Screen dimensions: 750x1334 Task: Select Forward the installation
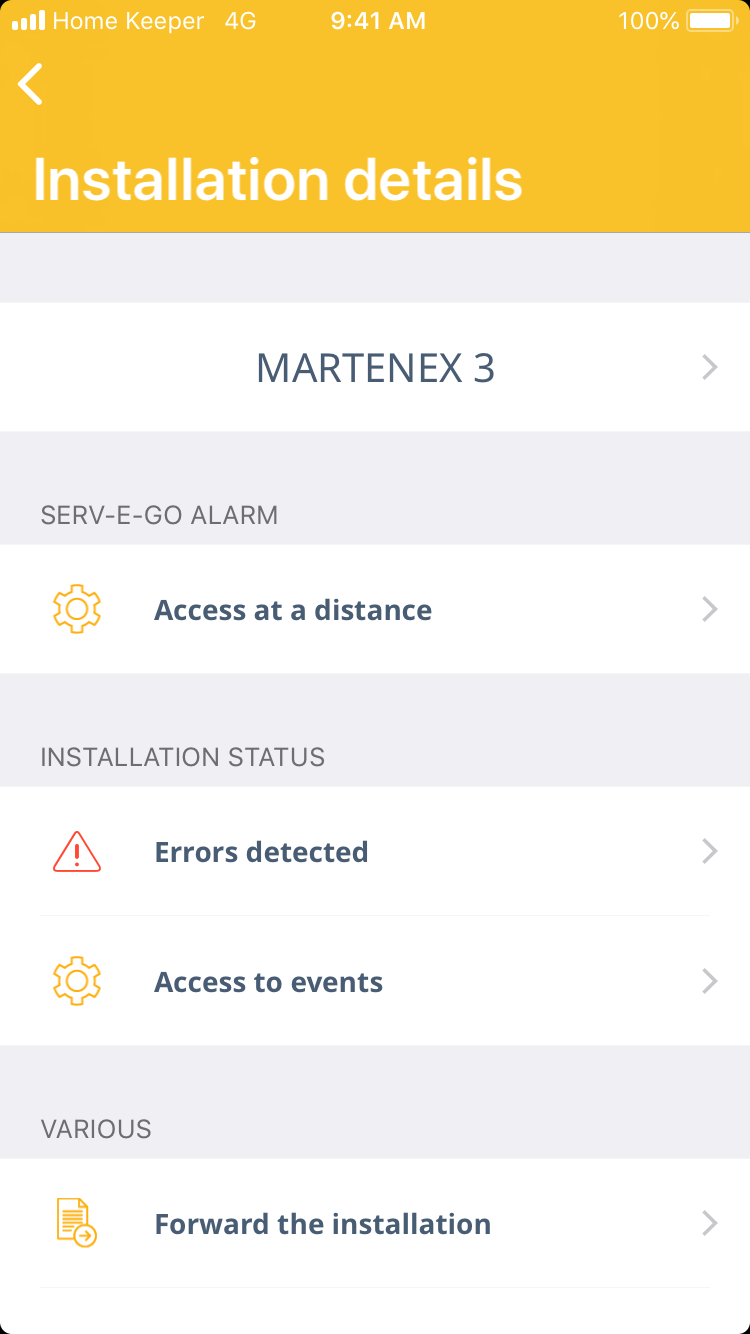coord(322,1224)
